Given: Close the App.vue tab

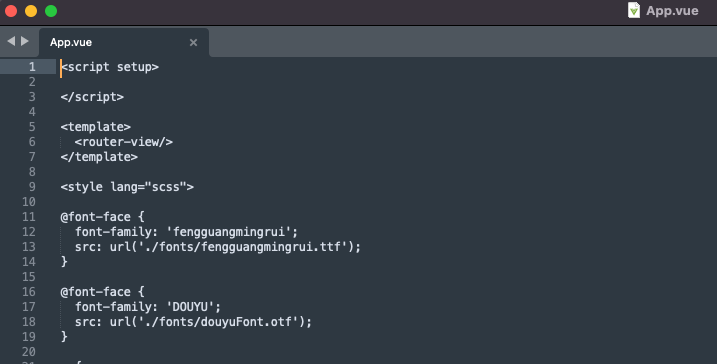Looking at the screenshot, I should (193, 43).
